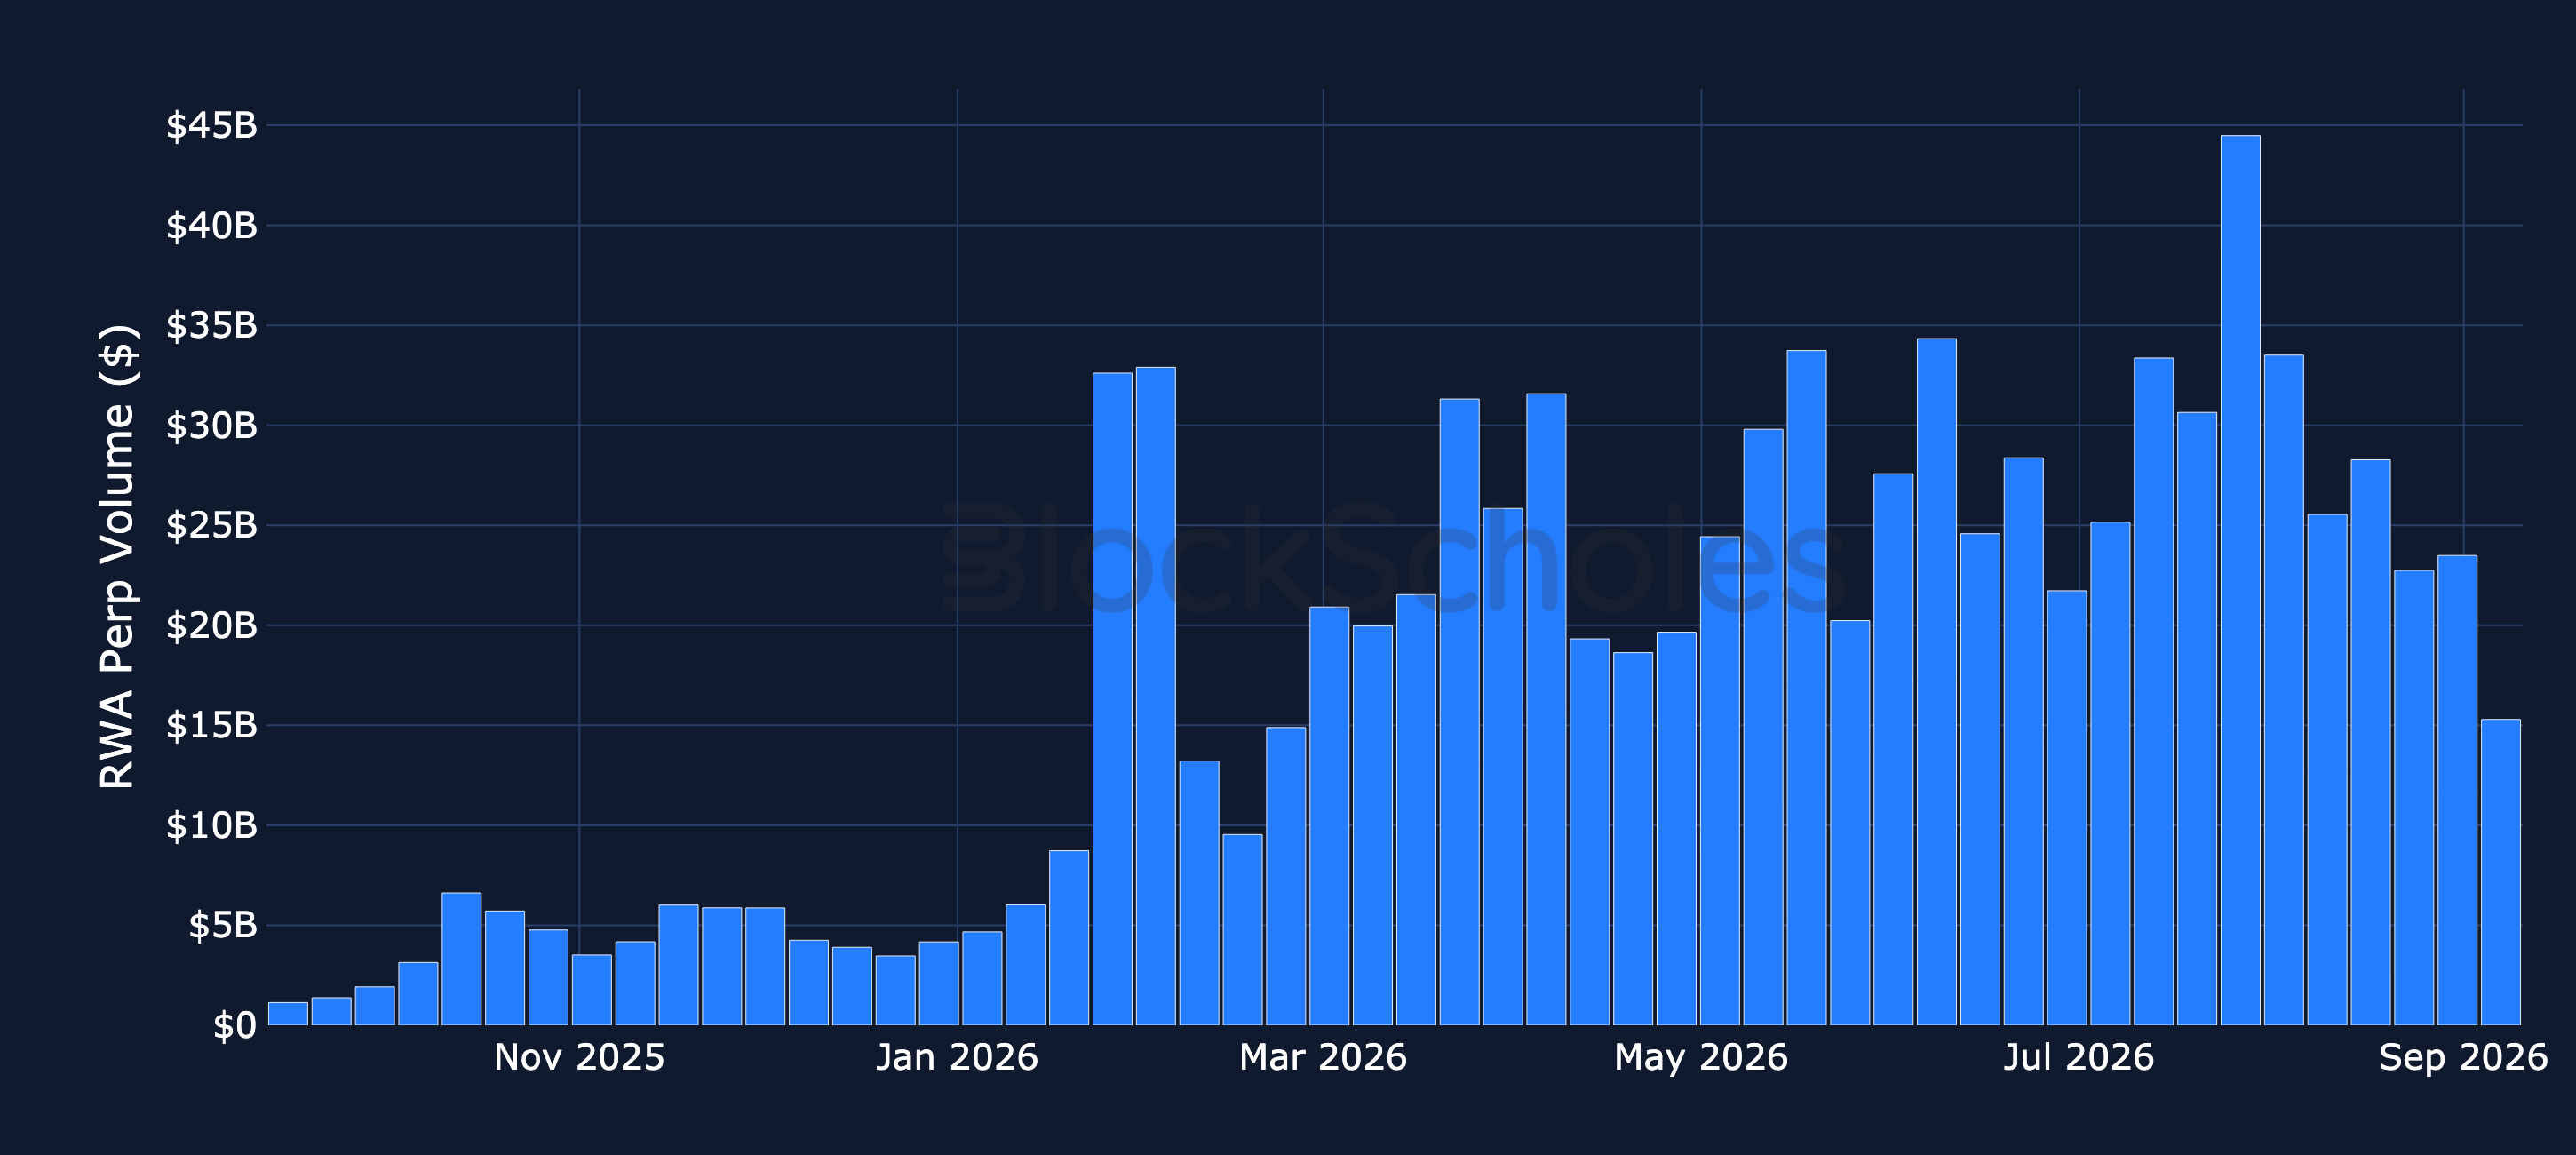This screenshot has height=1155, width=2576.
Task: Click the Jul 2026 x-axis label
Action: (x=2079, y=1058)
